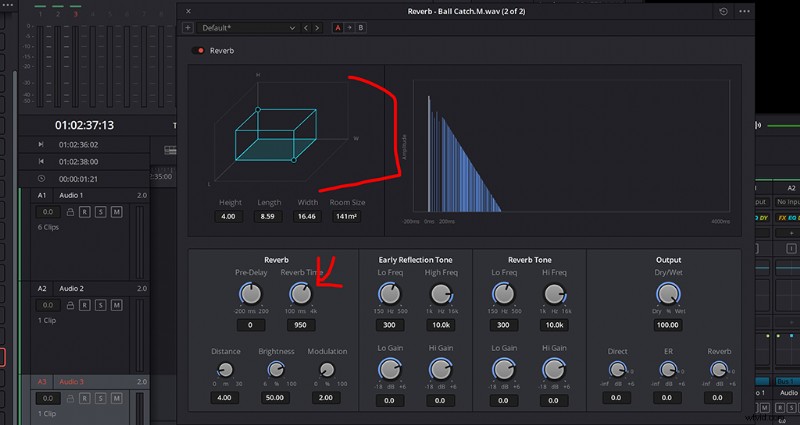Click Reverb Tone Hi Freq knob
The height and width of the screenshot is (425, 800).
tap(555, 294)
